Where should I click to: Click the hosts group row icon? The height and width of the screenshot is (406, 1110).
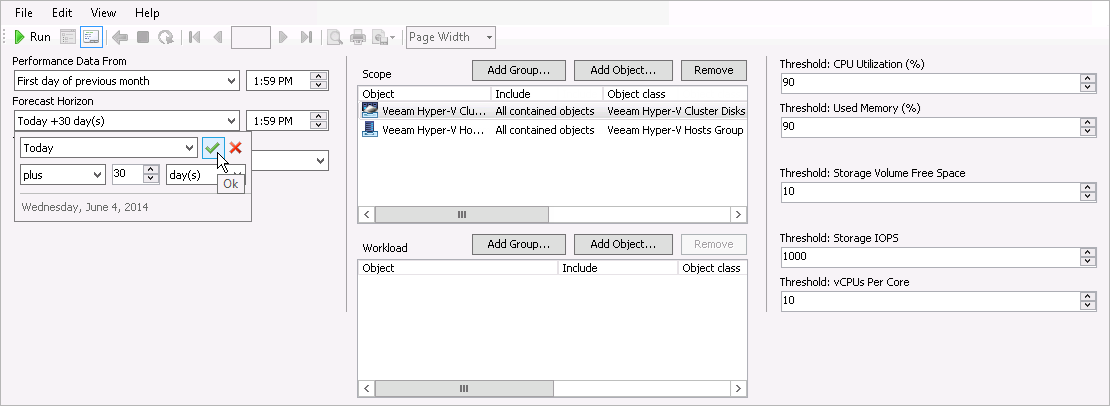click(370, 129)
